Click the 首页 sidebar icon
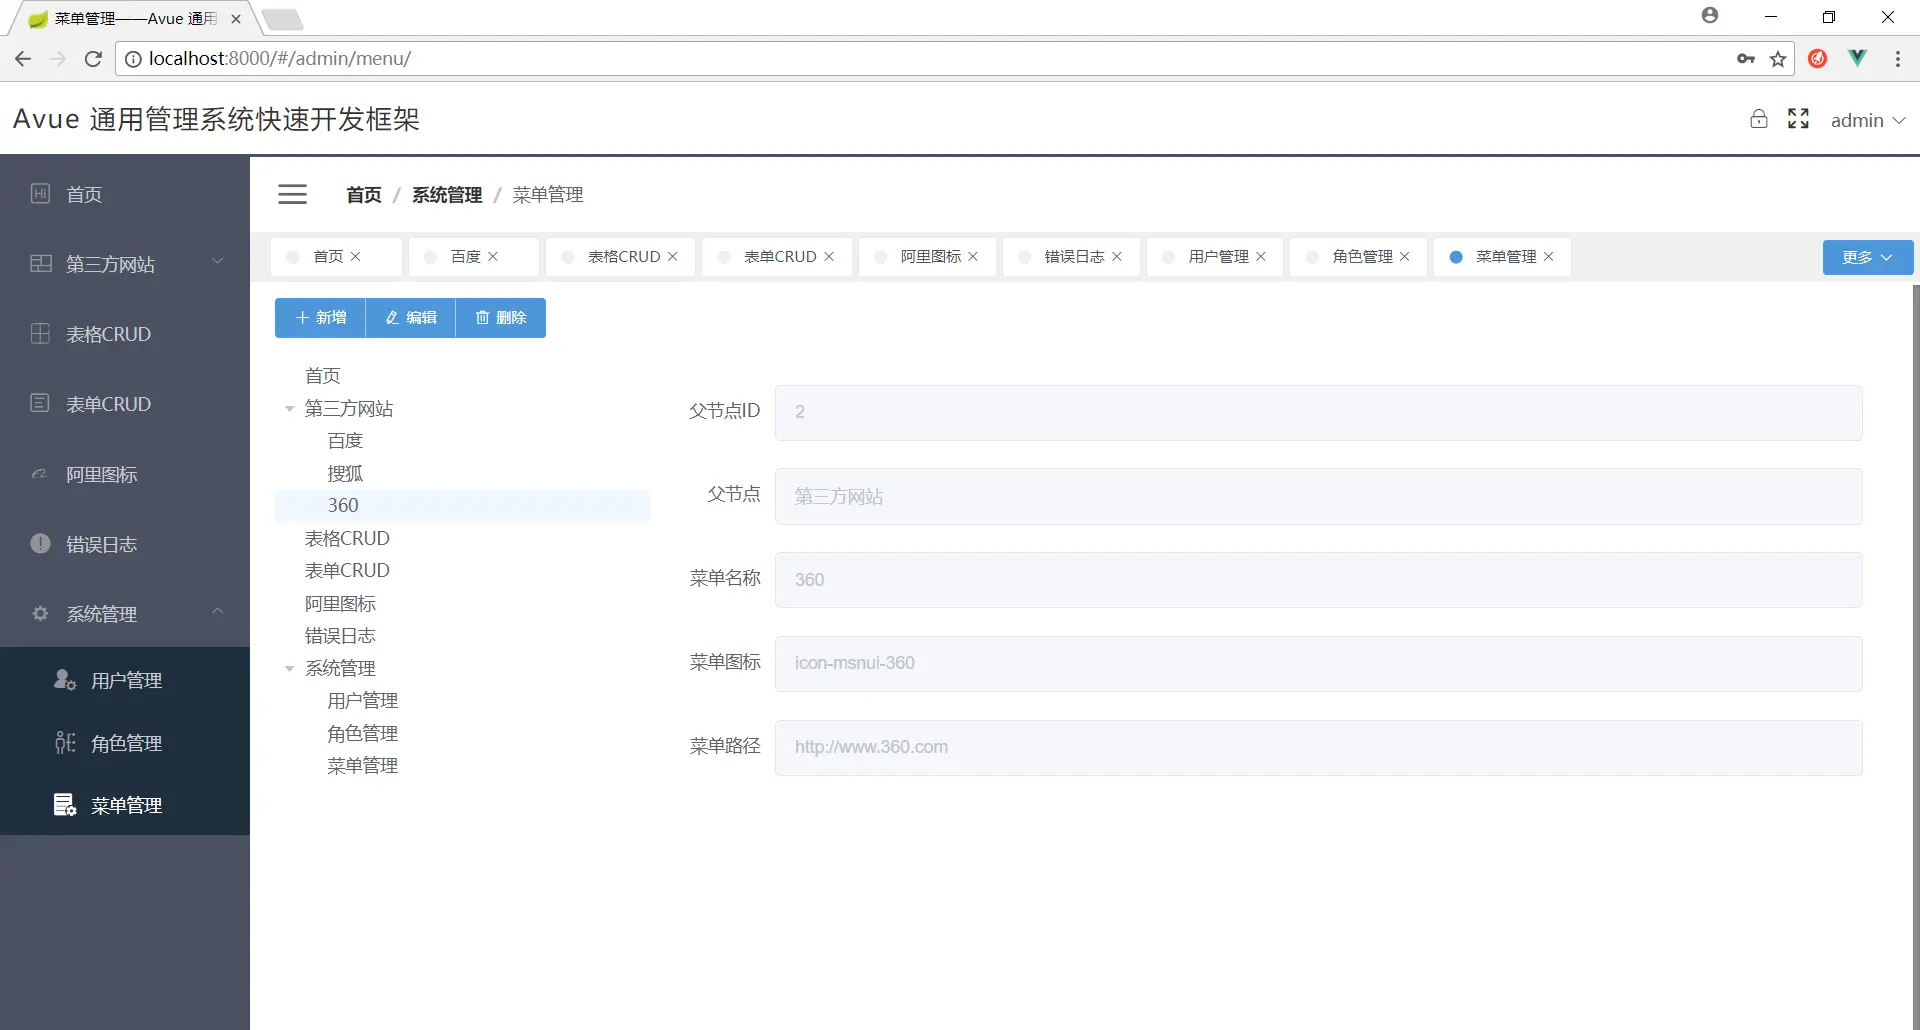 point(40,194)
